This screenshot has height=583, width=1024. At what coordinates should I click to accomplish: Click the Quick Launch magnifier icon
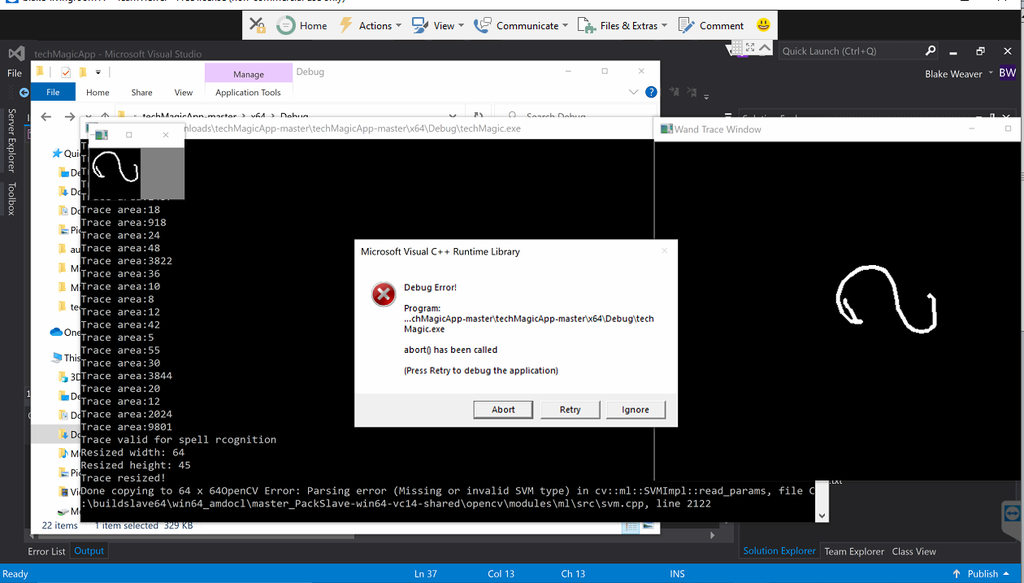point(930,50)
